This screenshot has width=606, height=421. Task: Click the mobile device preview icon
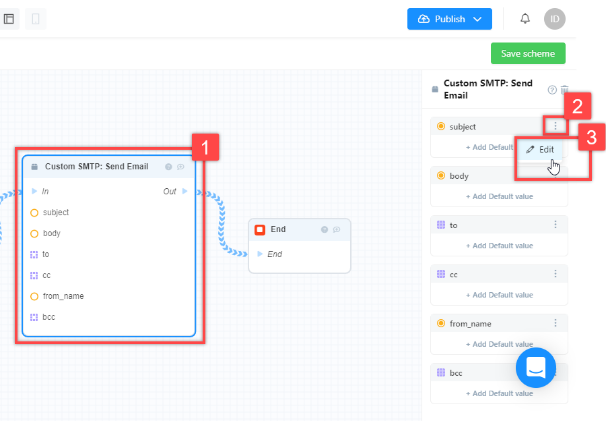(x=36, y=19)
